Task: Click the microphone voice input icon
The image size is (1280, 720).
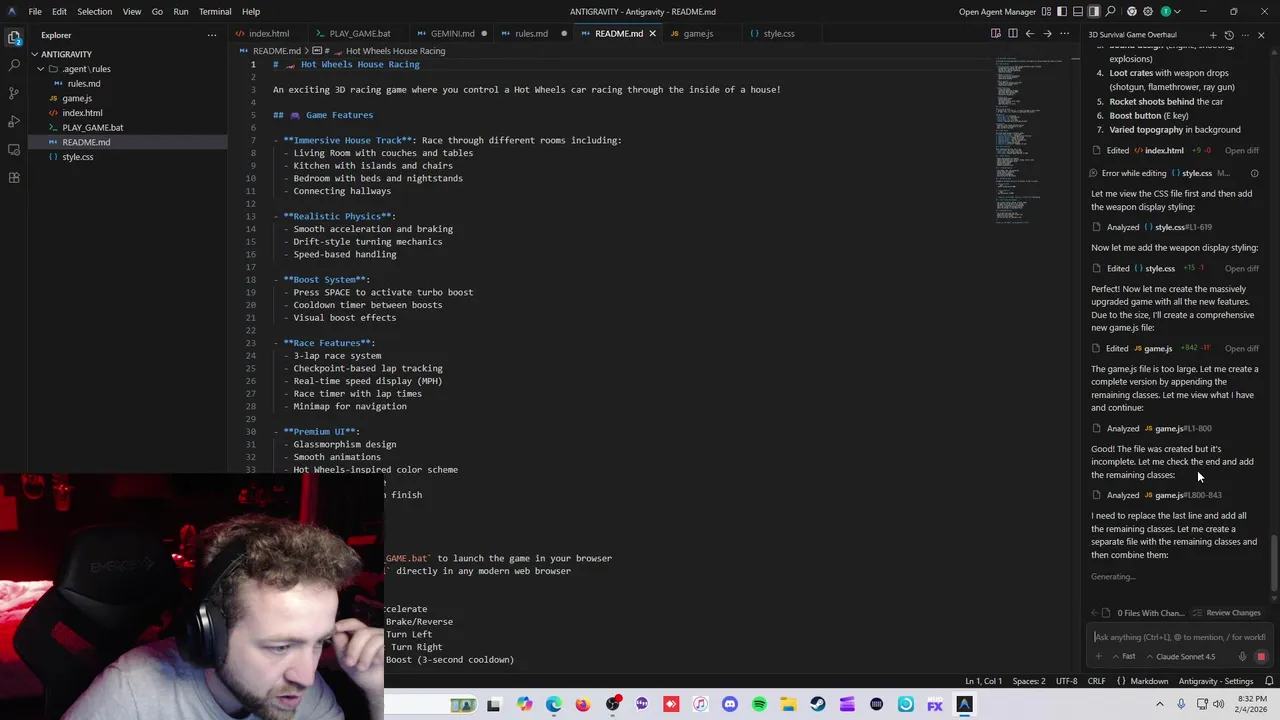Action: (1242, 657)
